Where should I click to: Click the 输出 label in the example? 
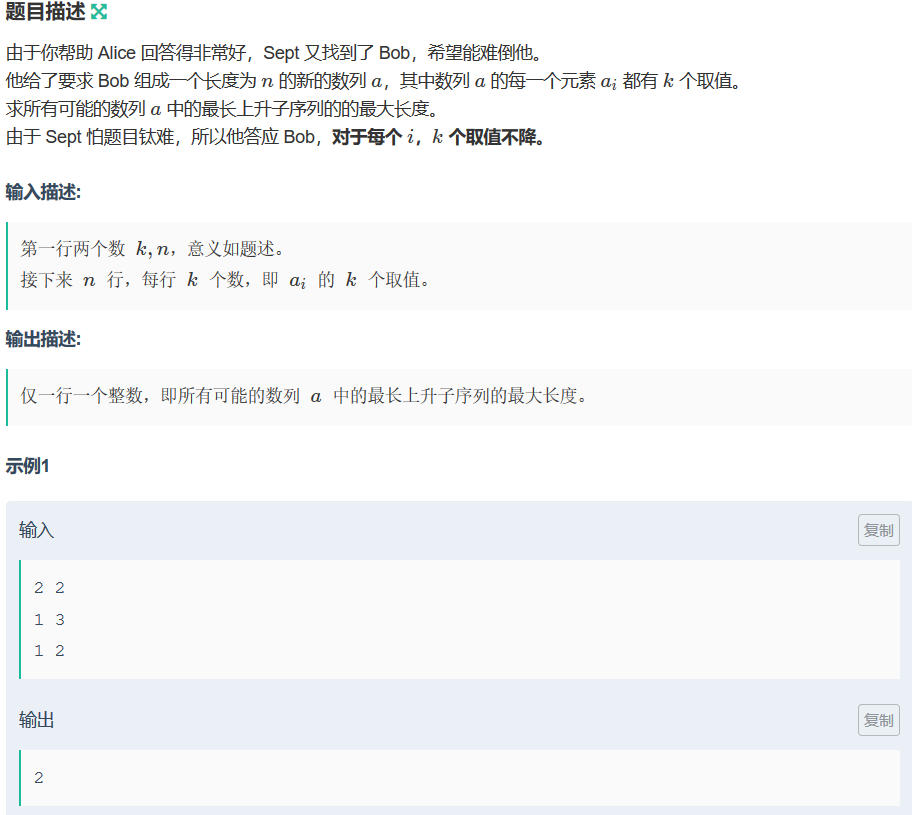(36, 720)
